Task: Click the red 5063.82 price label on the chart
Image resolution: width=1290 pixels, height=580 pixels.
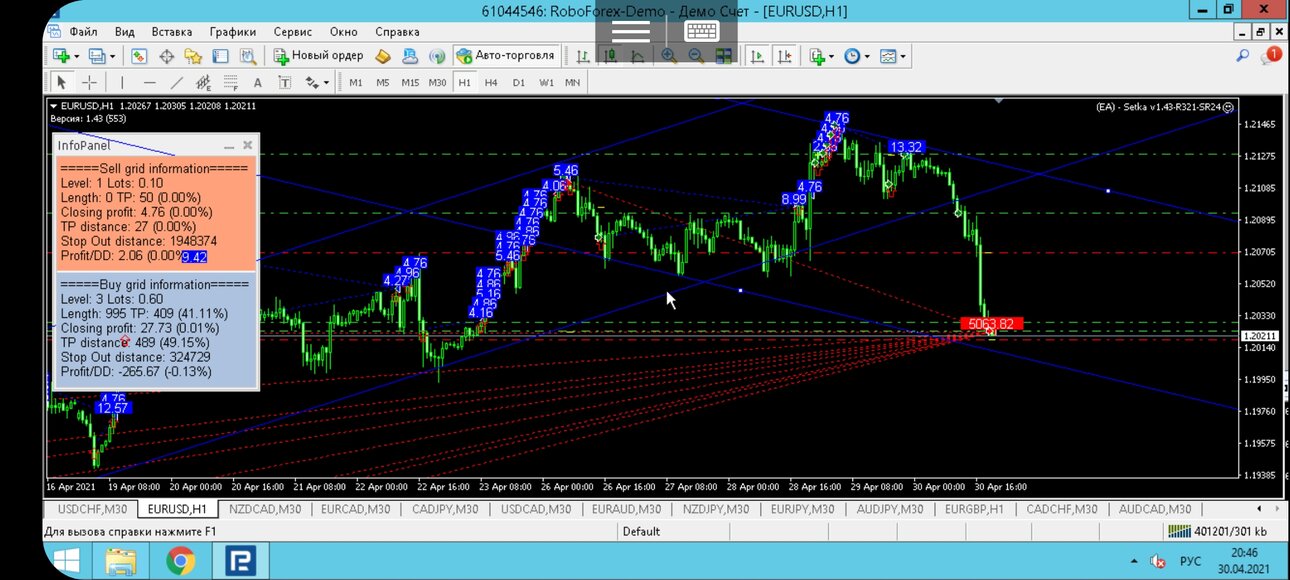Action: (991, 323)
